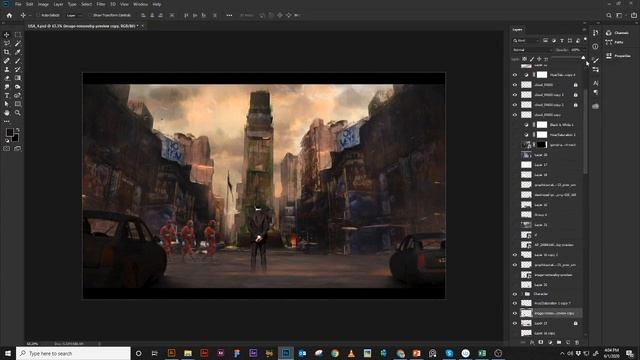Hide the cloud_00000 layer
Viewport: 640px width, 360px height.
515,85
